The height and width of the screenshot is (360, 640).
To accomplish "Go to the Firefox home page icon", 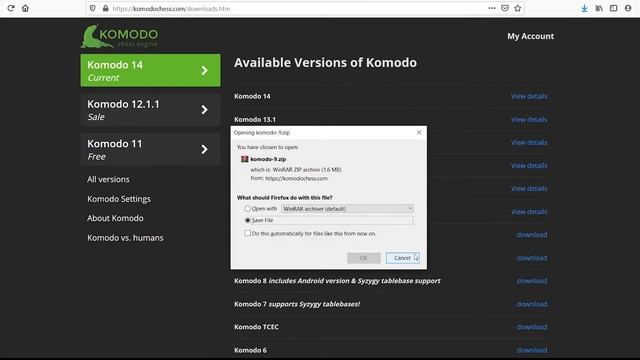I will (25, 8).
